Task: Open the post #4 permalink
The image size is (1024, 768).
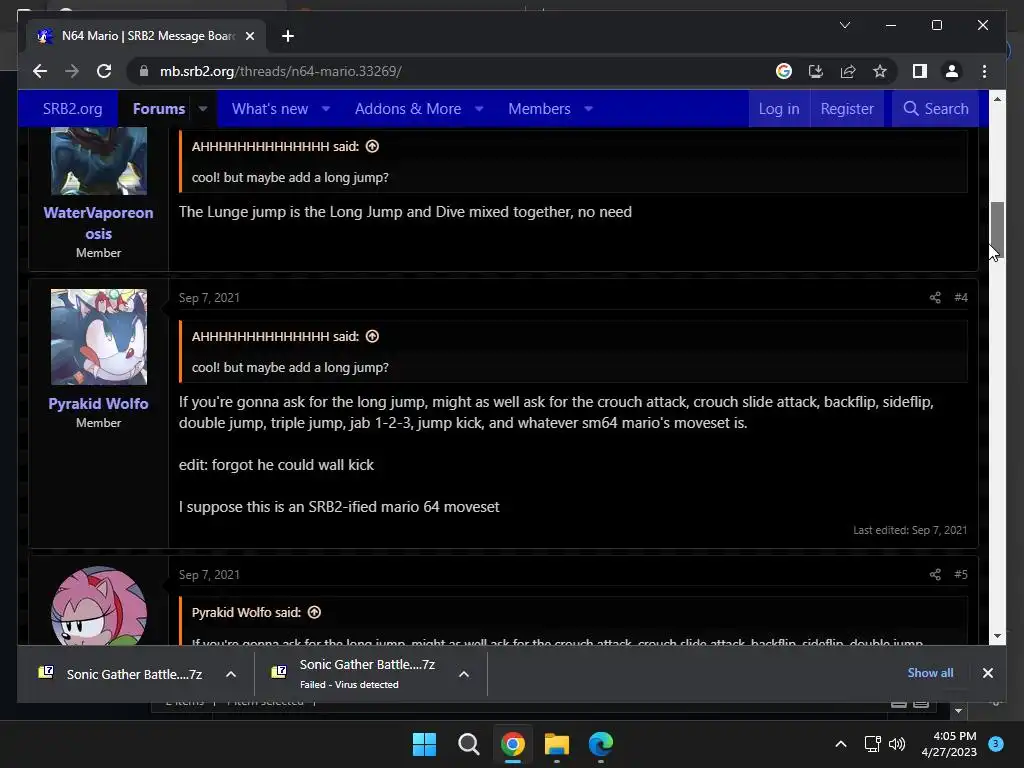Action: coord(961,298)
